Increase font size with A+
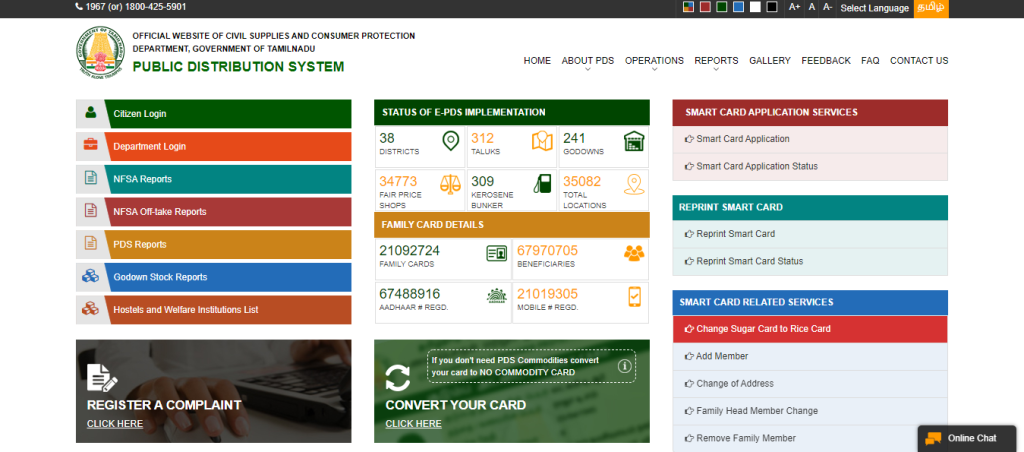 pyautogui.click(x=794, y=7)
